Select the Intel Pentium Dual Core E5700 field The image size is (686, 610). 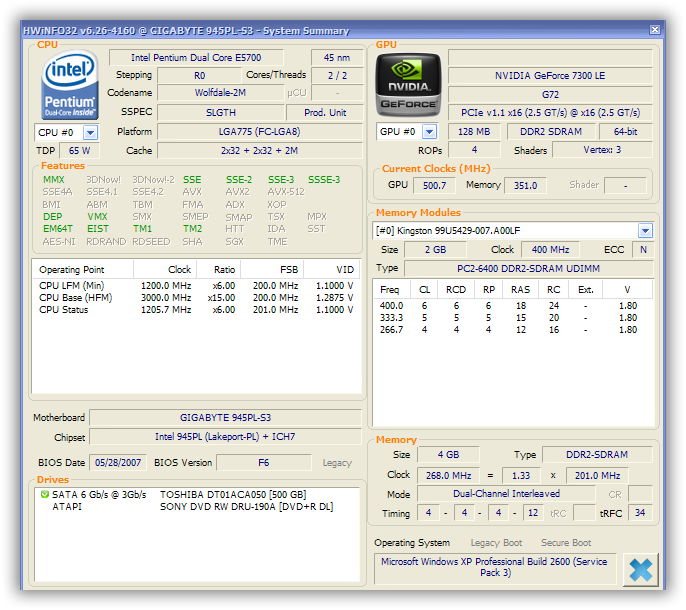[x=196, y=57]
